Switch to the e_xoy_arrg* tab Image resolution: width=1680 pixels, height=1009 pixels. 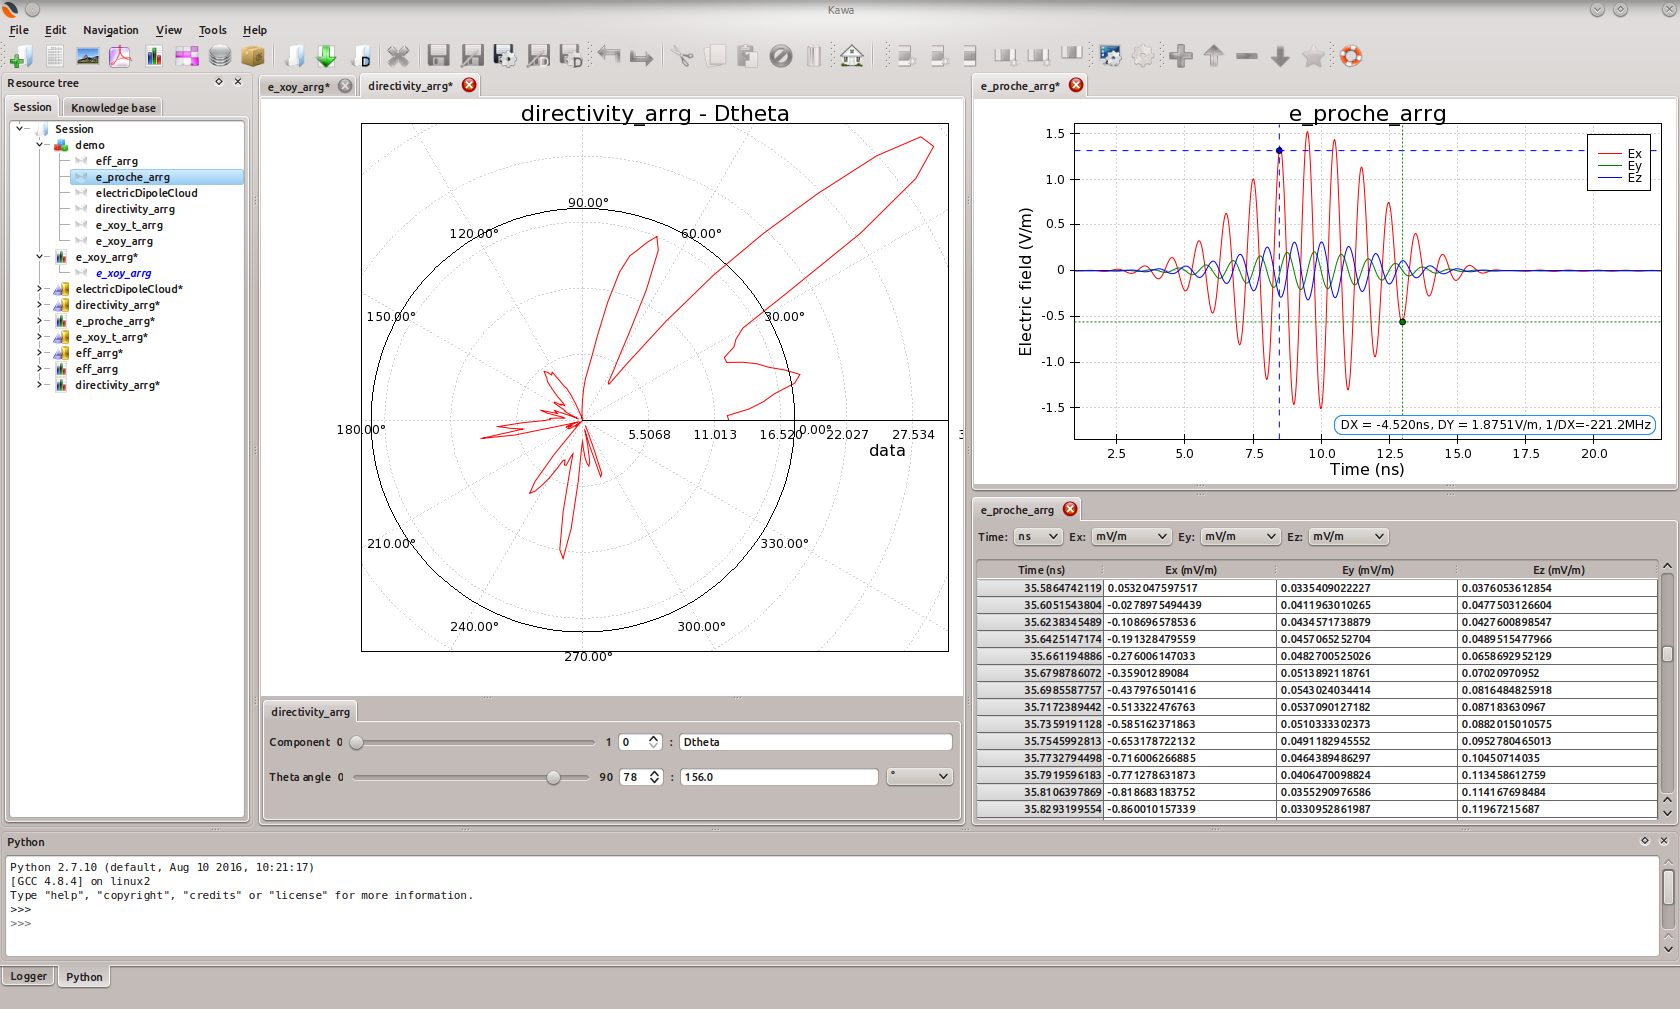point(300,86)
